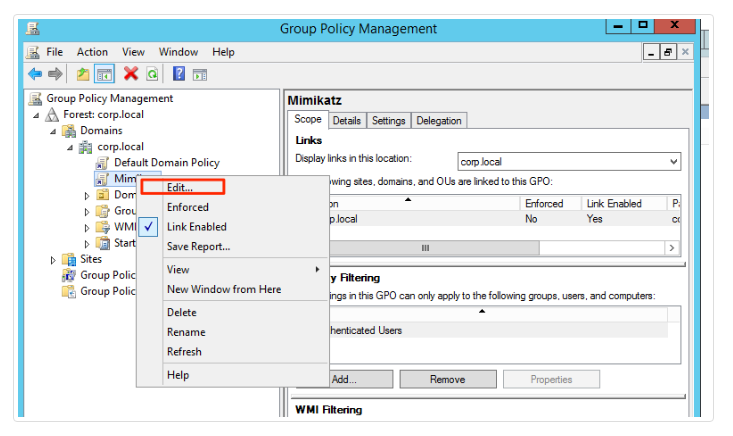The width and height of the screenshot is (733, 436).
Task: Click the red Delete X toolbar icon
Action: tap(130, 74)
